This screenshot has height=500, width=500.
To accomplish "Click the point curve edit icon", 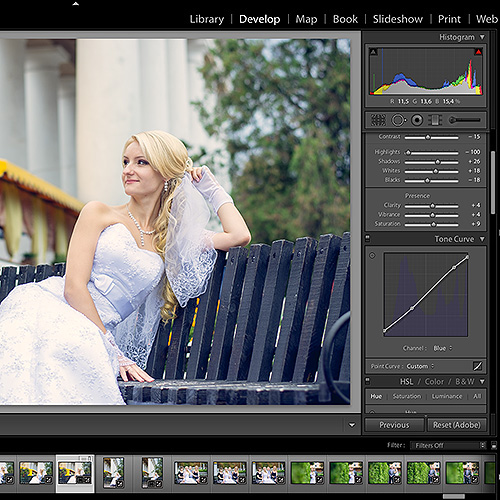I will (478, 366).
